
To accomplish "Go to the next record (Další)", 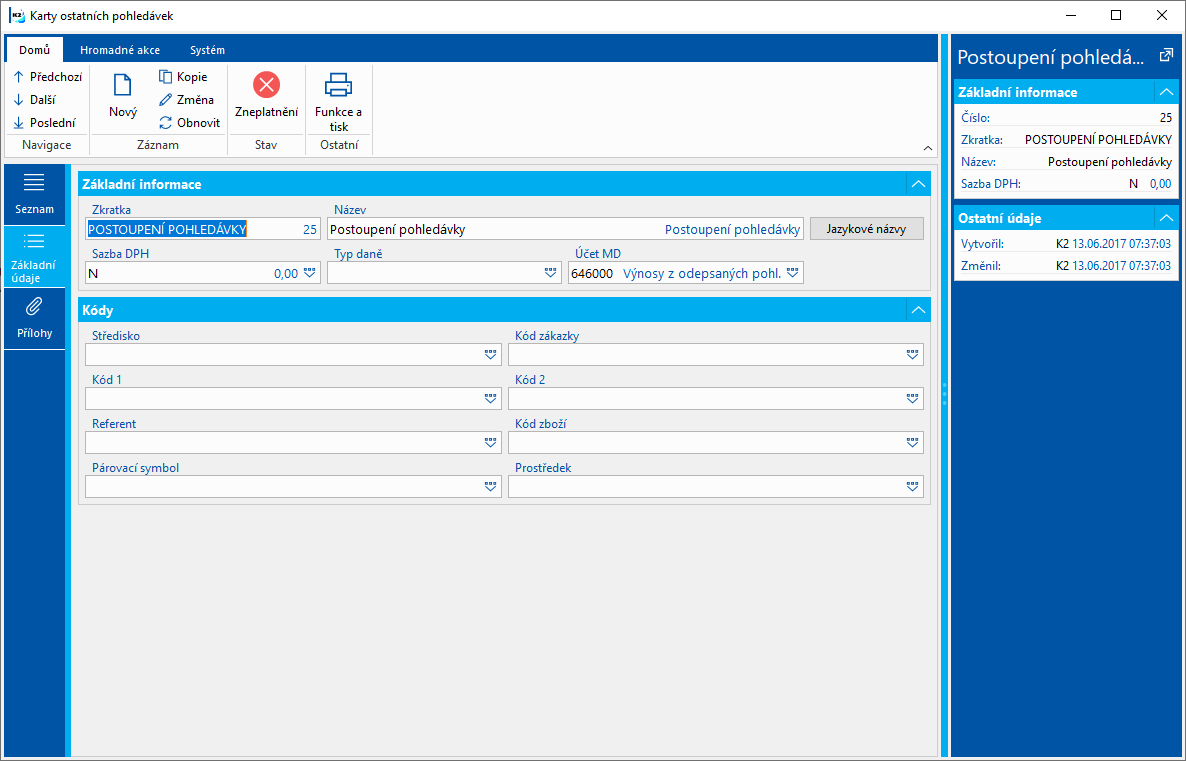I will [35, 99].
